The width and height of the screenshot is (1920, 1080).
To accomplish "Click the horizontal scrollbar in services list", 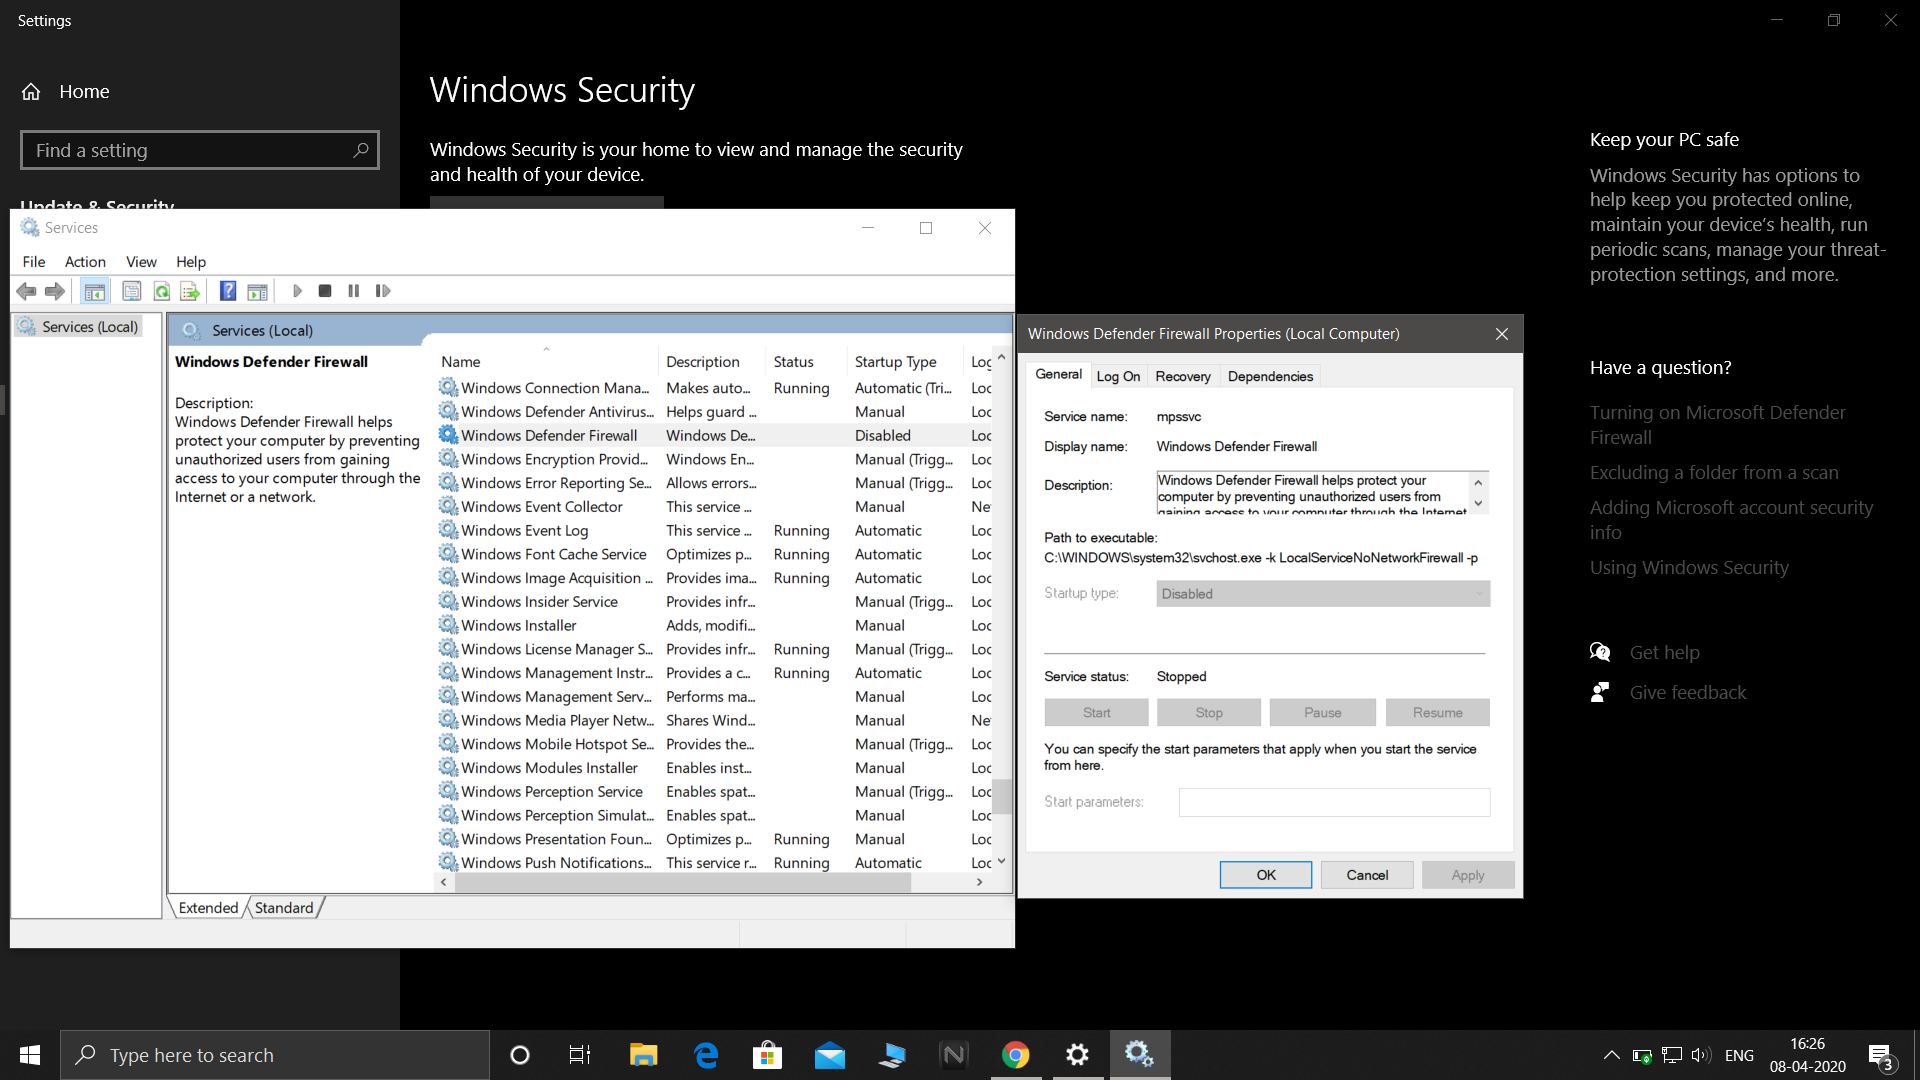I will coord(682,882).
